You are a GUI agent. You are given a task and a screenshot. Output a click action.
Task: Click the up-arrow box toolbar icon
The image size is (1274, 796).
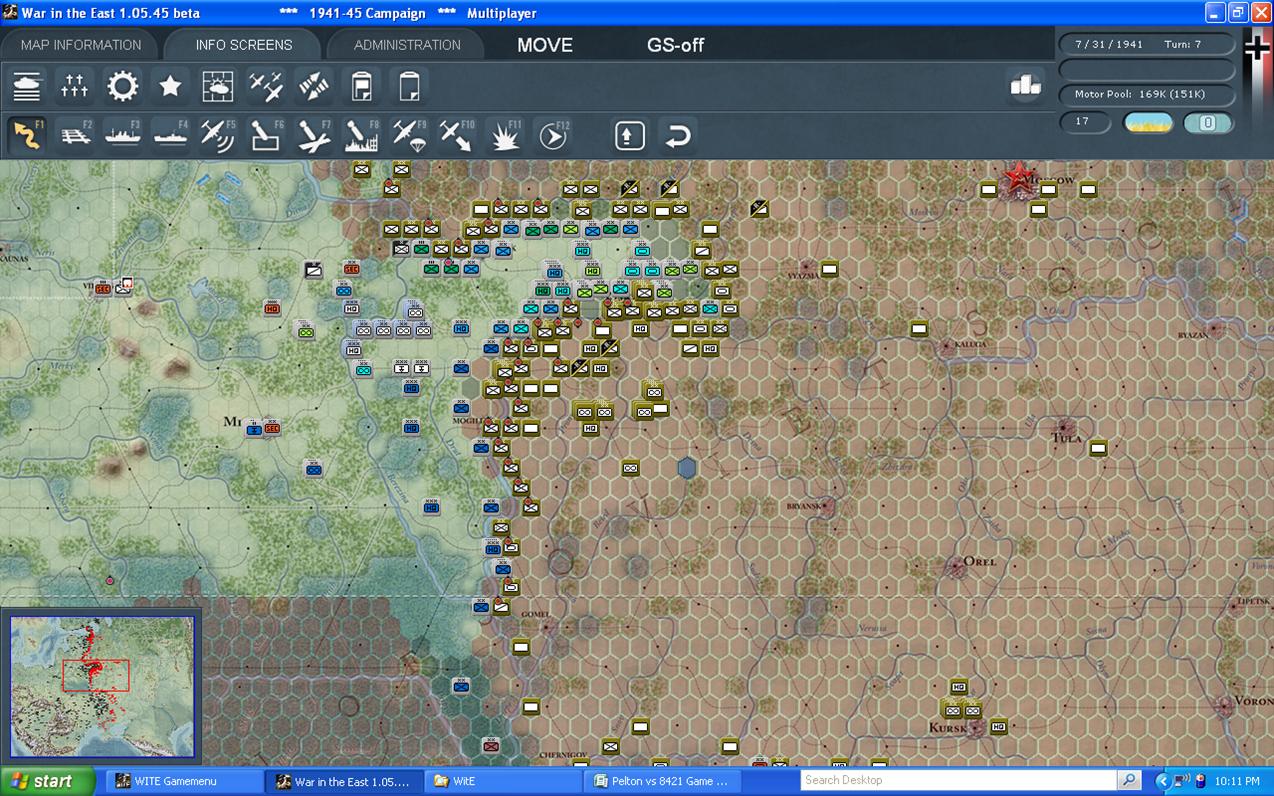[629, 135]
